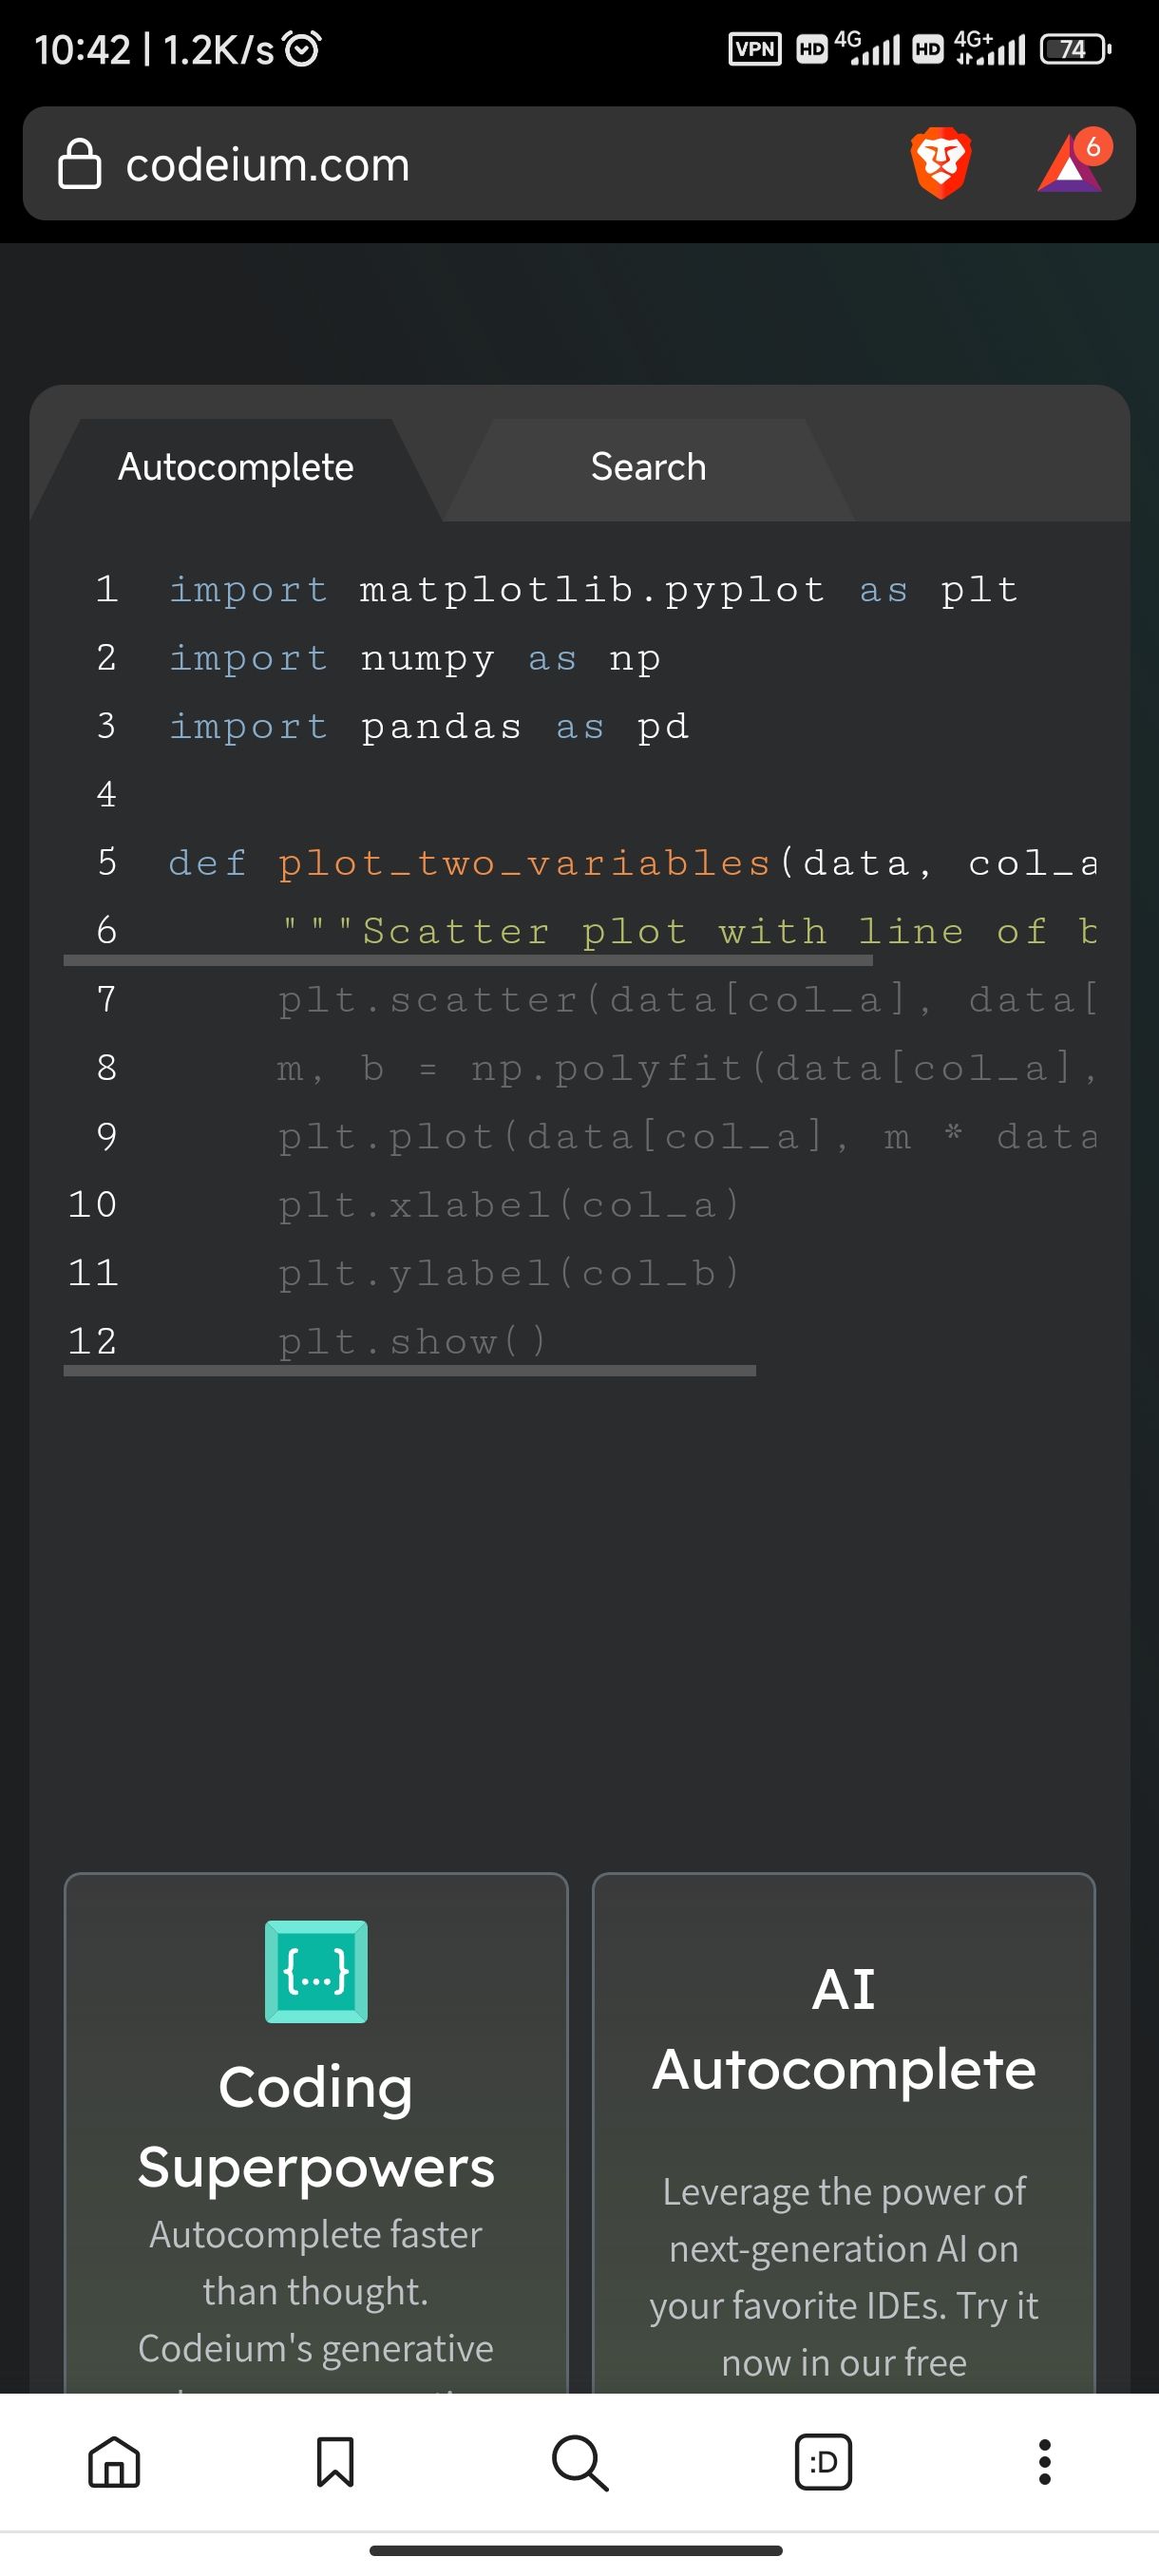This screenshot has width=1159, height=2576.
Task: Select the Autocomplete tab
Action: click(236, 468)
